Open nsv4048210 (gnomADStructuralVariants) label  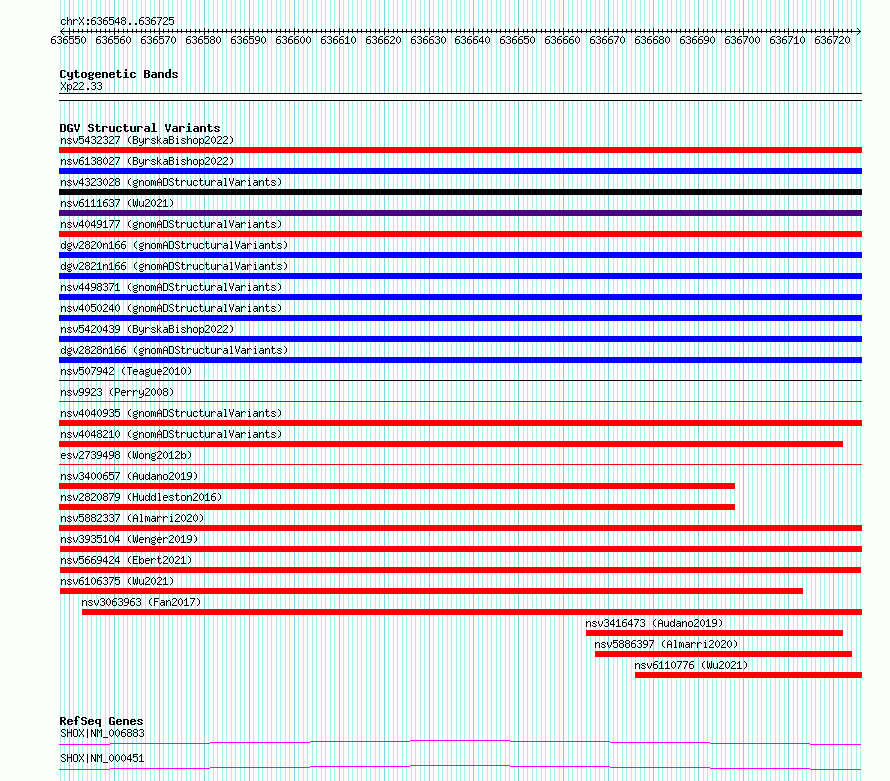click(x=171, y=434)
